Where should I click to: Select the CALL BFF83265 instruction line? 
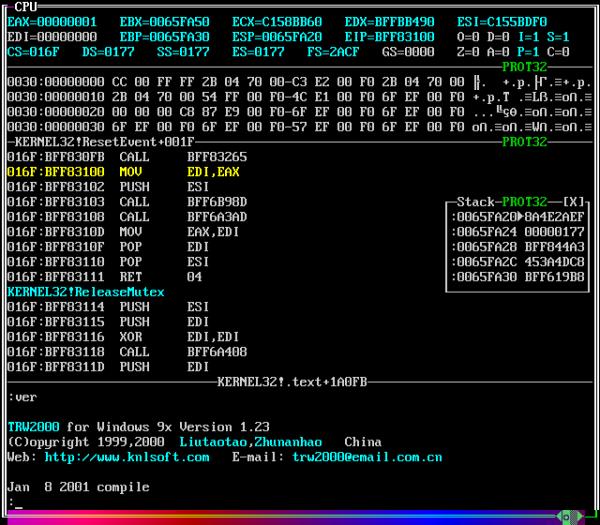(x=127, y=157)
